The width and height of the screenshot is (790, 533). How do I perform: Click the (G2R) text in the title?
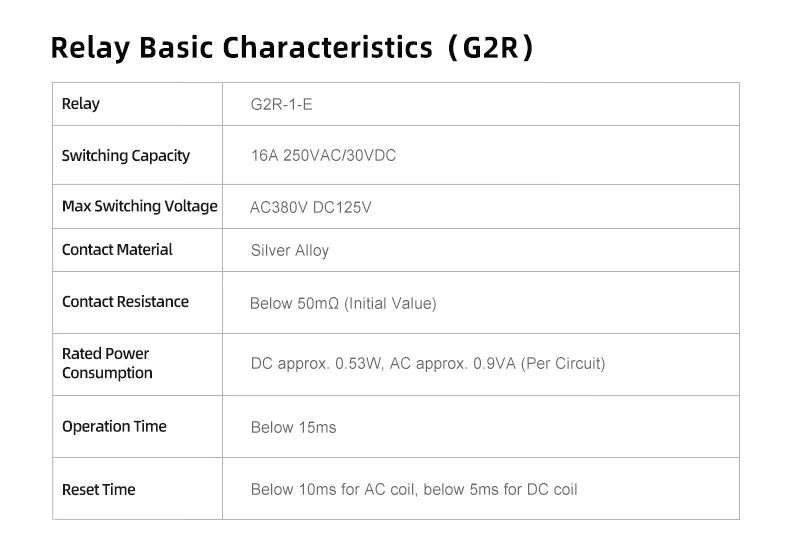point(490,48)
